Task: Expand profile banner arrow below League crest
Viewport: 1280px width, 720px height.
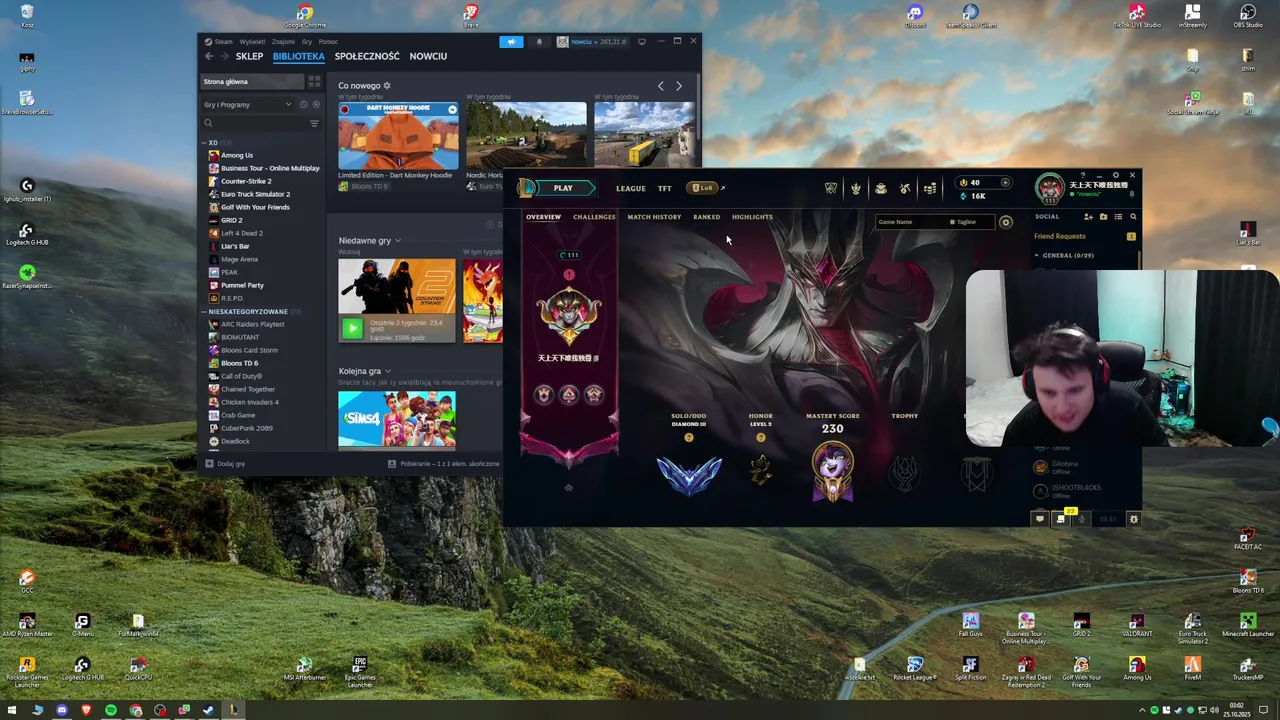Action: tap(568, 488)
